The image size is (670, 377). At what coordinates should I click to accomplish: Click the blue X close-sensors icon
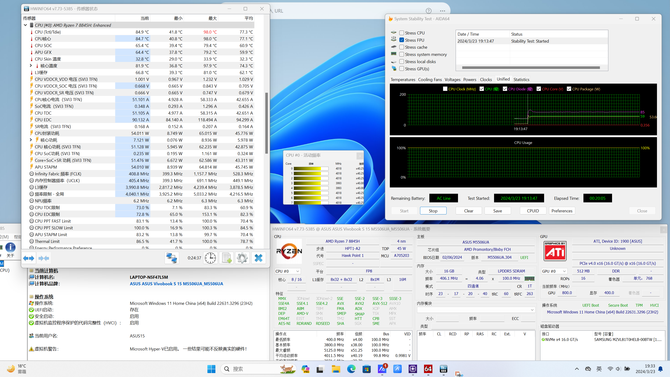(258, 258)
